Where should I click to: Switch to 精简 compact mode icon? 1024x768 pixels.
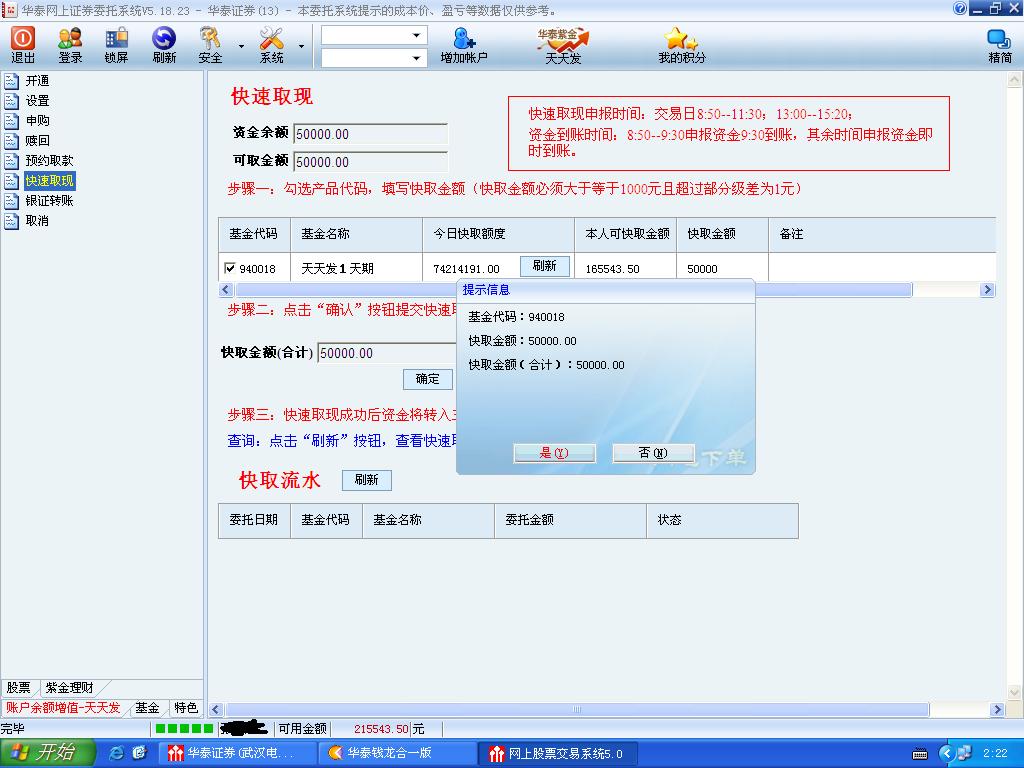tap(999, 44)
